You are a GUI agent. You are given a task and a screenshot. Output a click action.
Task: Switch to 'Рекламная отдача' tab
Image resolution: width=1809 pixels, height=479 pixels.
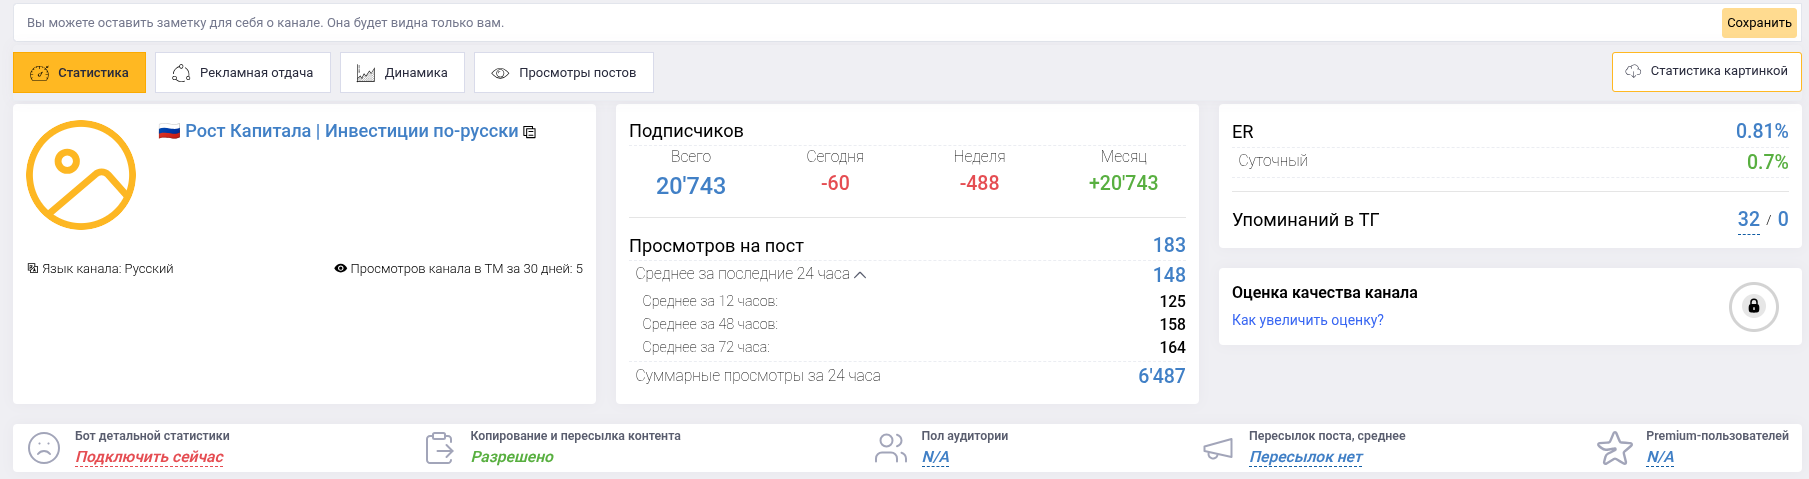coord(242,73)
